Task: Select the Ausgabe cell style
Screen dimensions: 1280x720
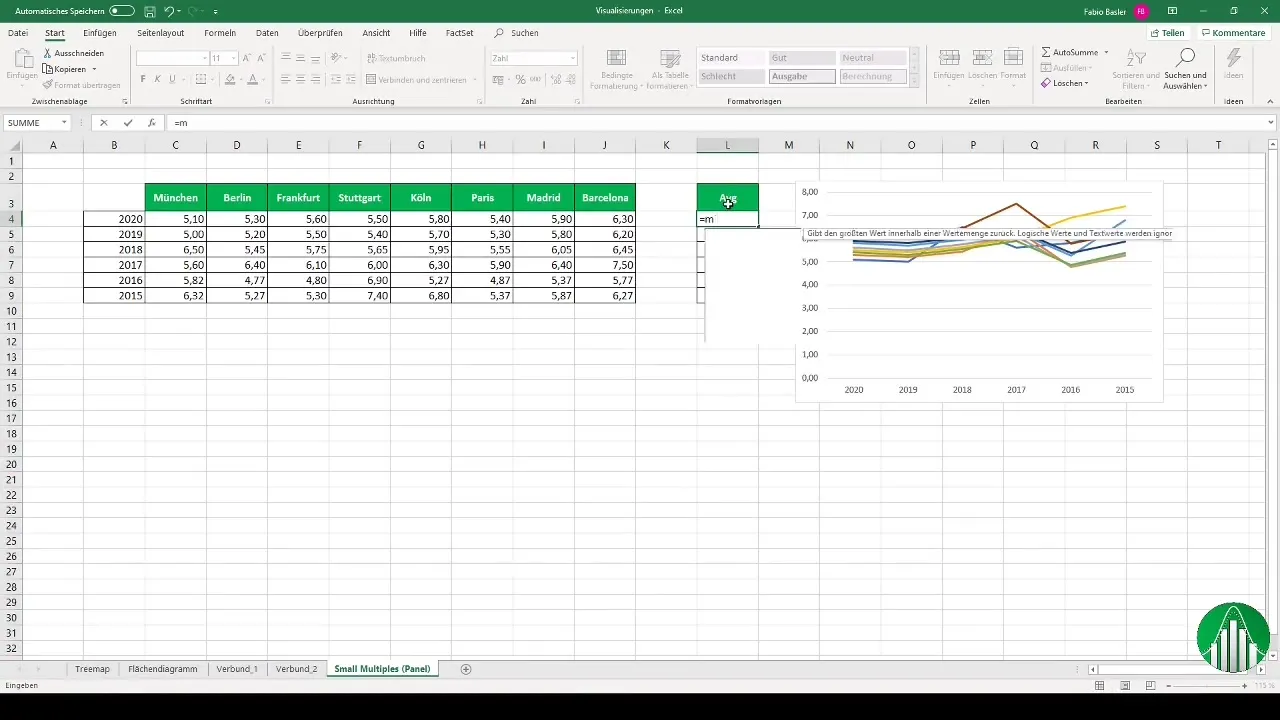Action: tap(801, 76)
